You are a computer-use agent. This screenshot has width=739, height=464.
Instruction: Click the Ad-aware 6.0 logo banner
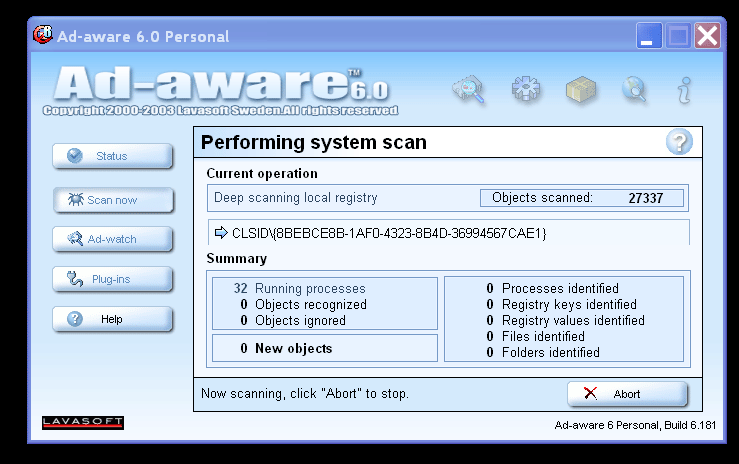[221, 91]
